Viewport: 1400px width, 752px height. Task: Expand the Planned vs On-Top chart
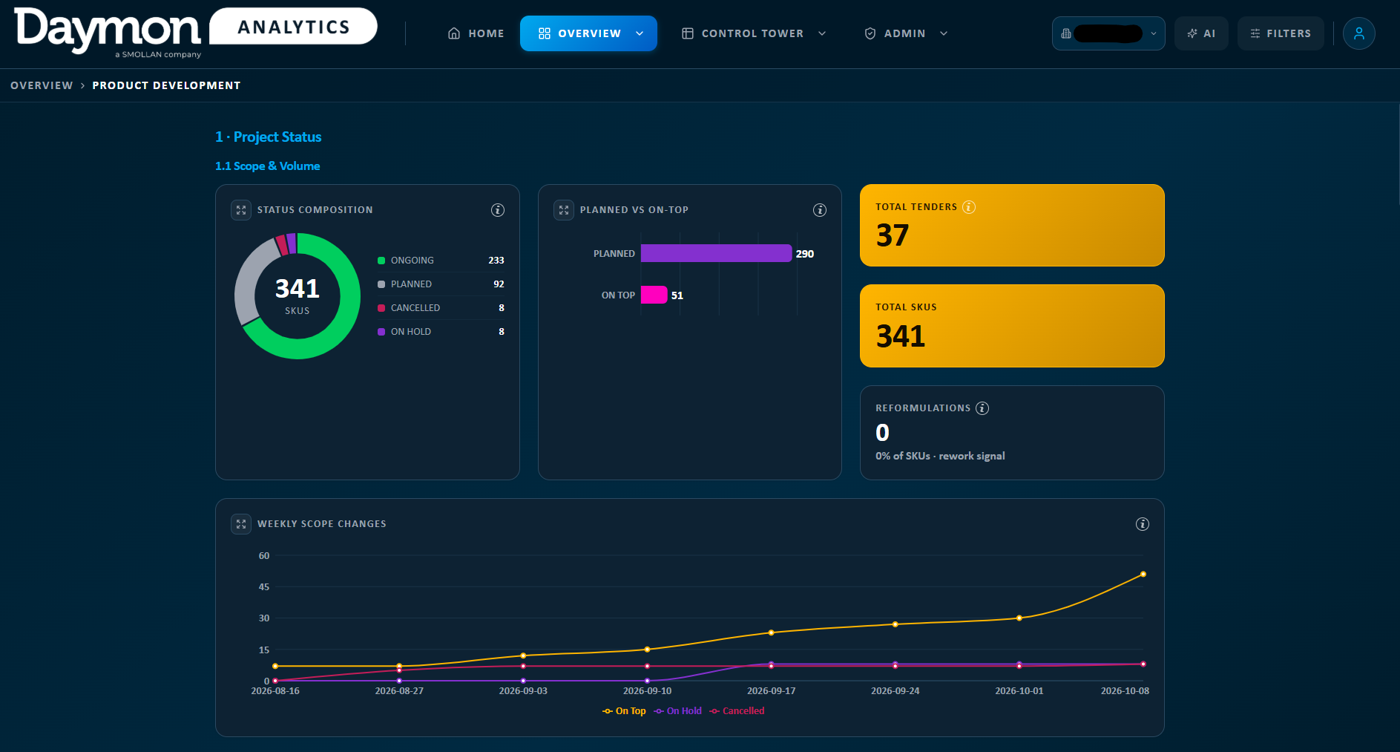pyautogui.click(x=564, y=210)
